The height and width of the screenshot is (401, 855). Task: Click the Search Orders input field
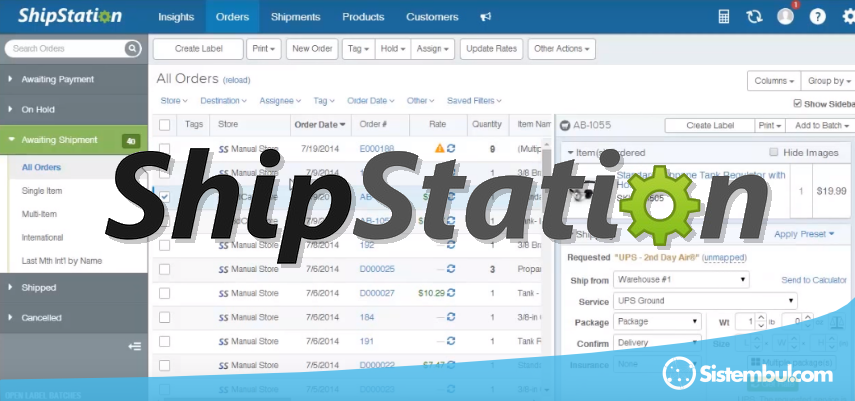coord(65,49)
